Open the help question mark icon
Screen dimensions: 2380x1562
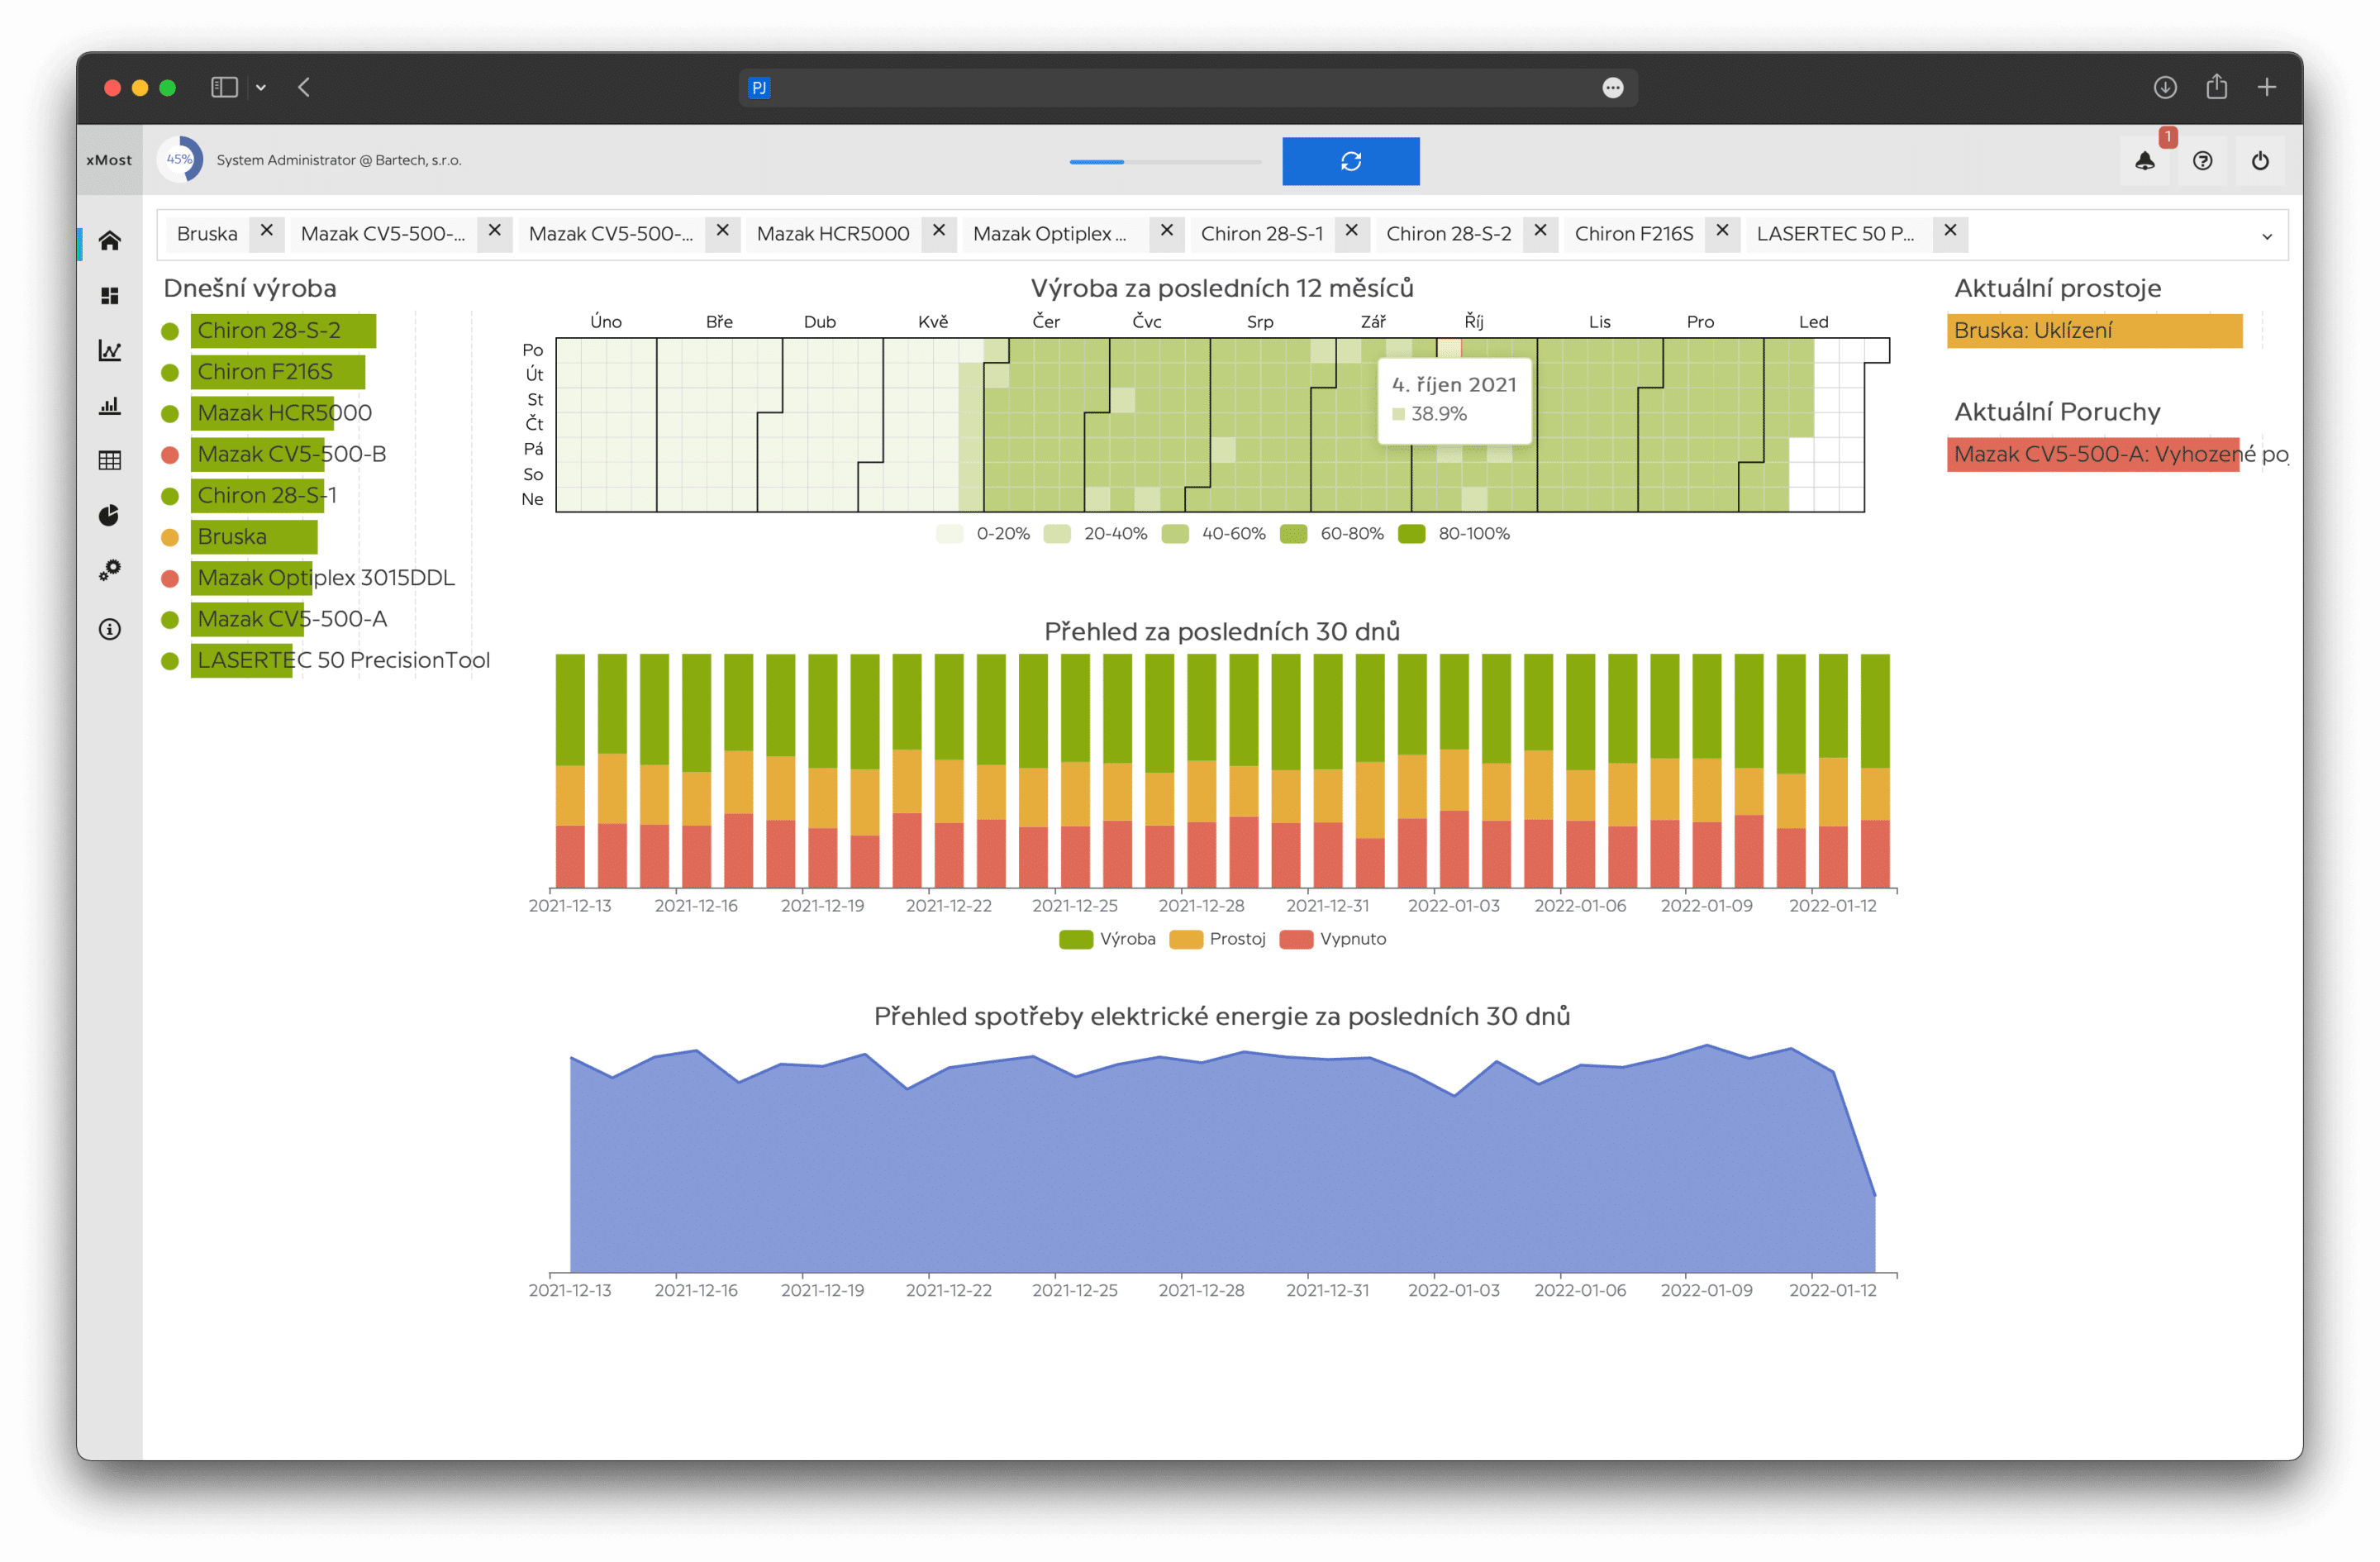[x=2203, y=160]
